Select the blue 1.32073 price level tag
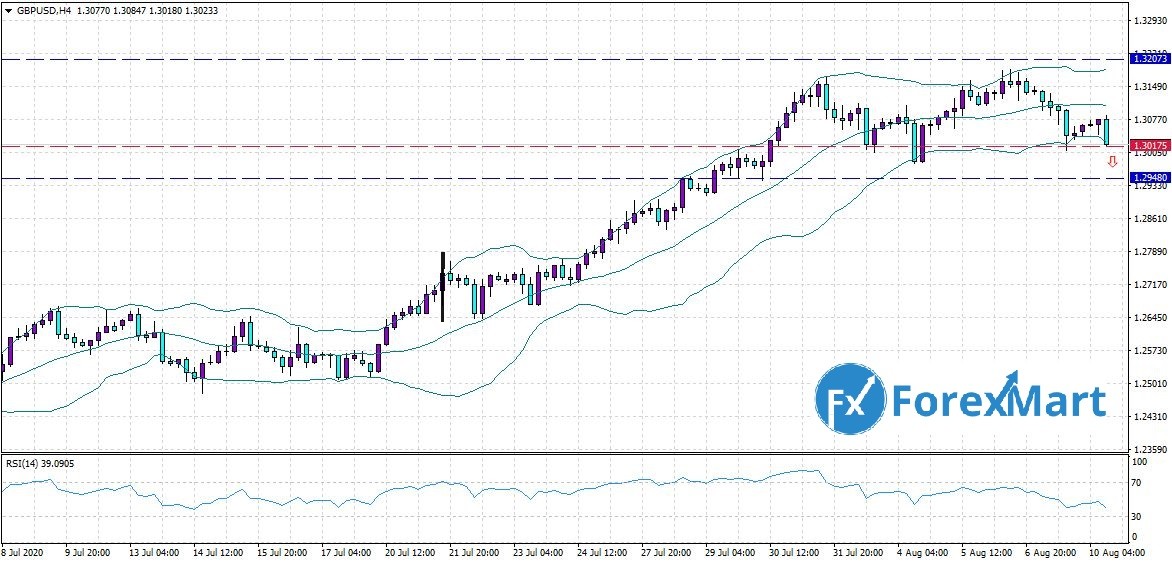The width and height of the screenshot is (1172, 564). (x=1149, y=59)
